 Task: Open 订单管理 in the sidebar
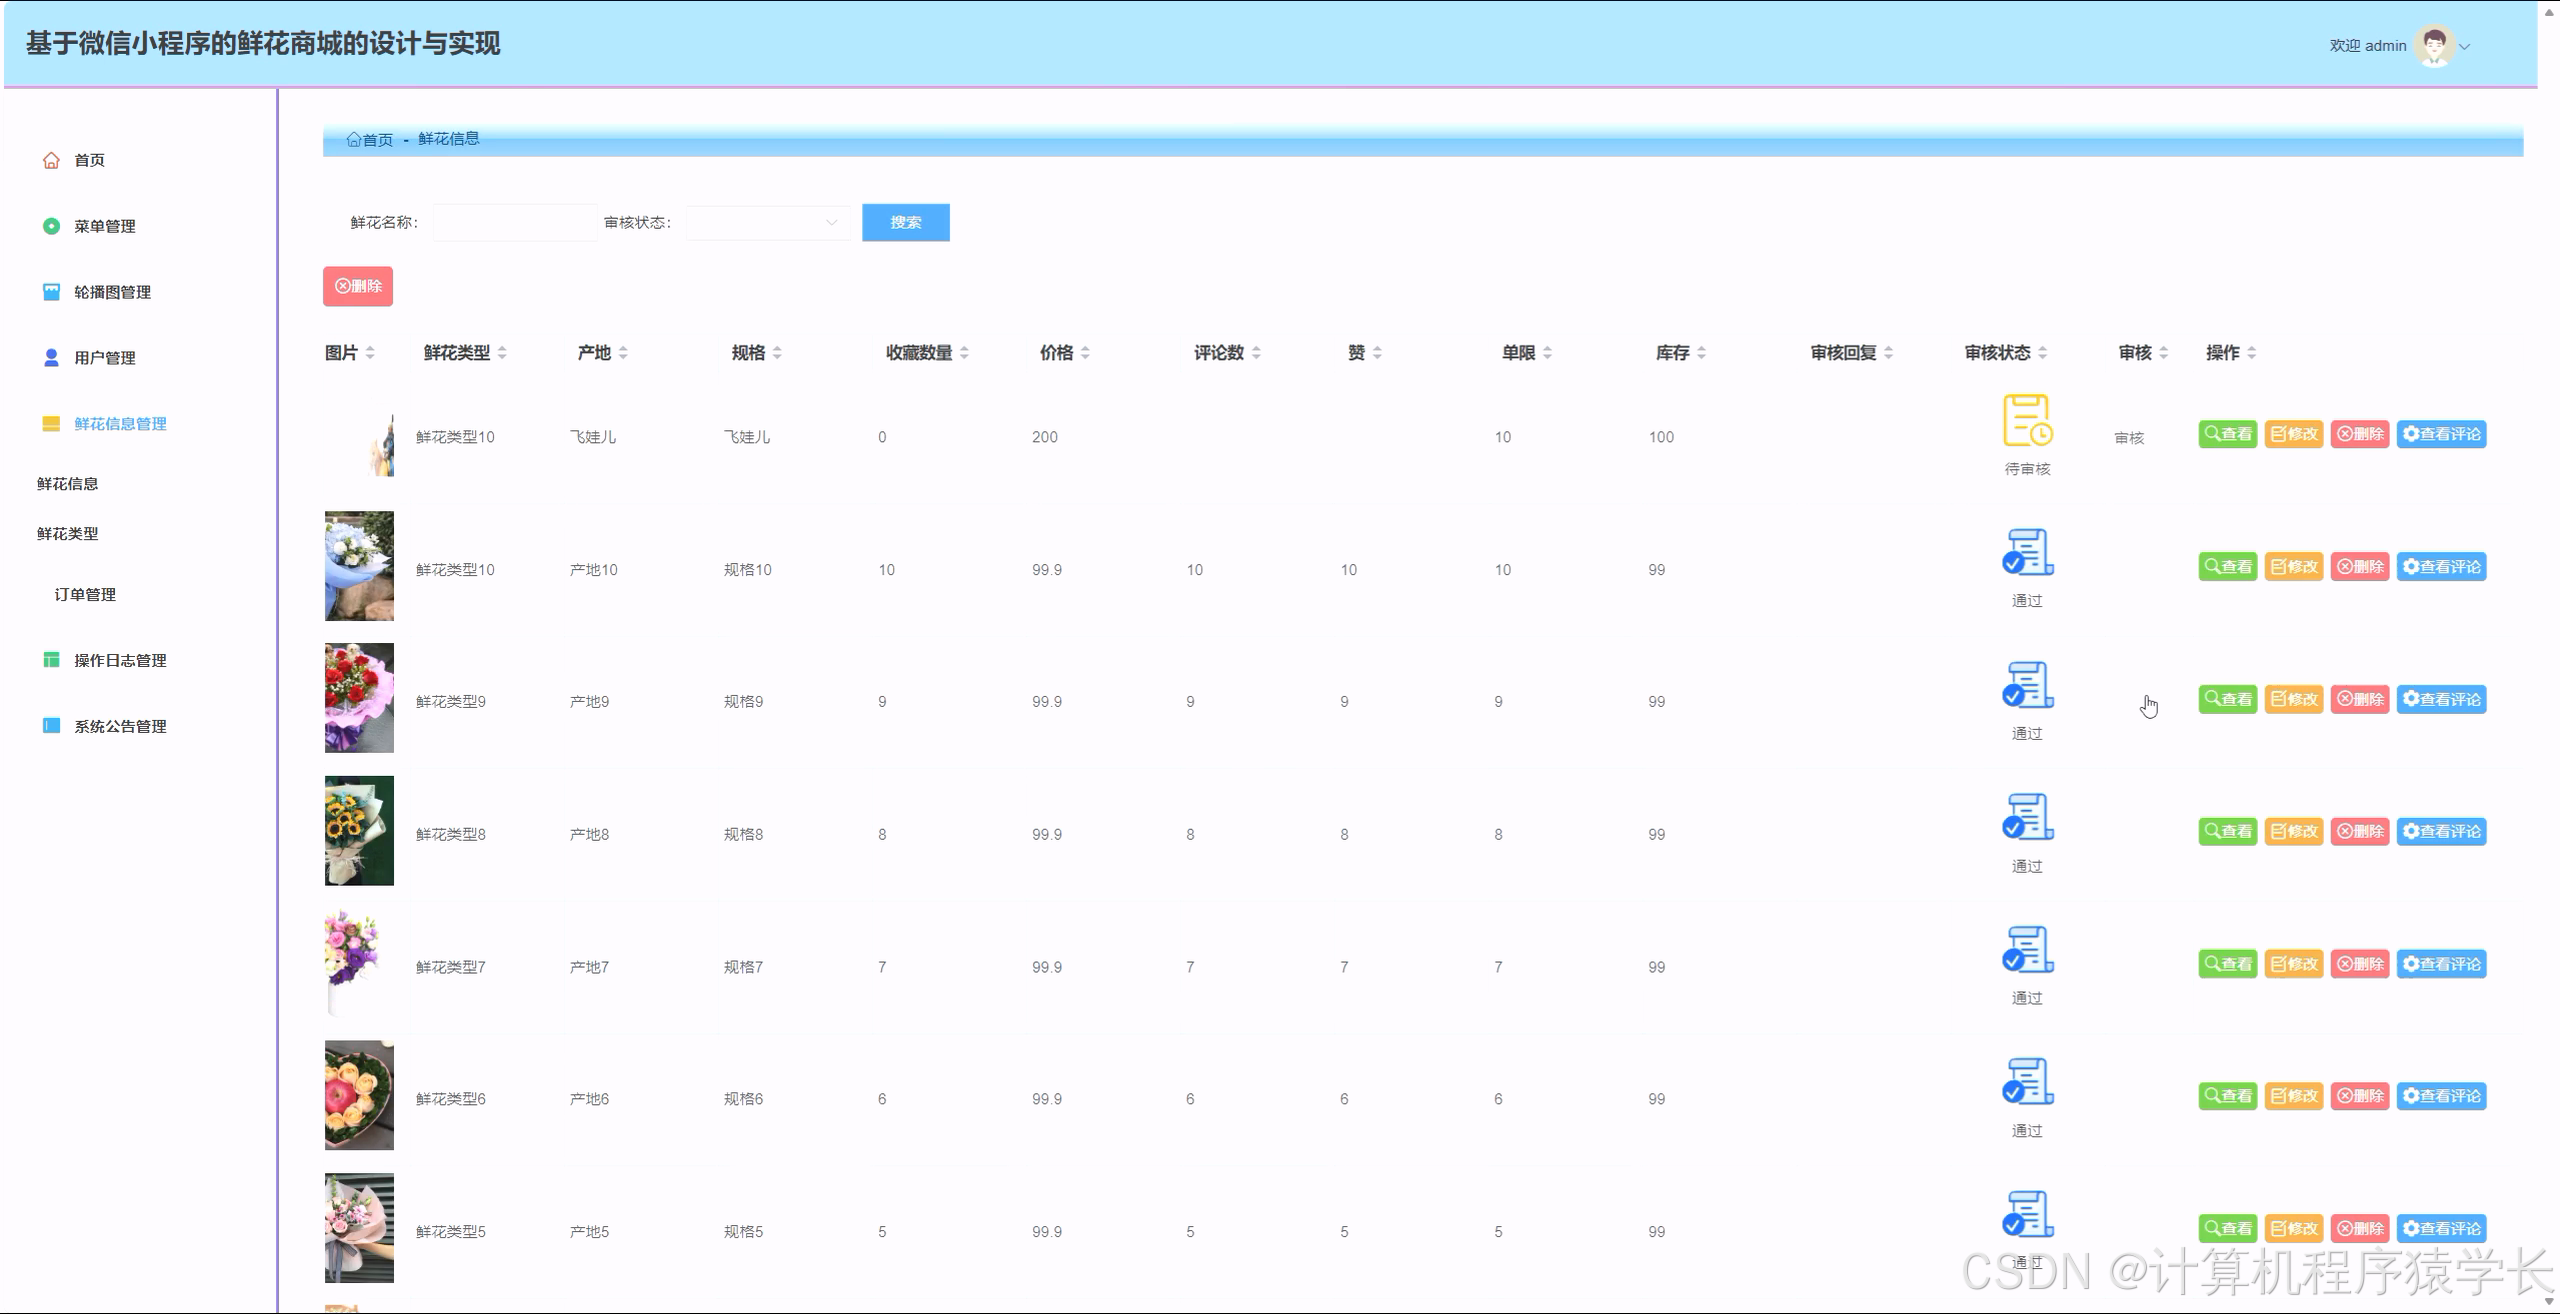tap(85, 595)
